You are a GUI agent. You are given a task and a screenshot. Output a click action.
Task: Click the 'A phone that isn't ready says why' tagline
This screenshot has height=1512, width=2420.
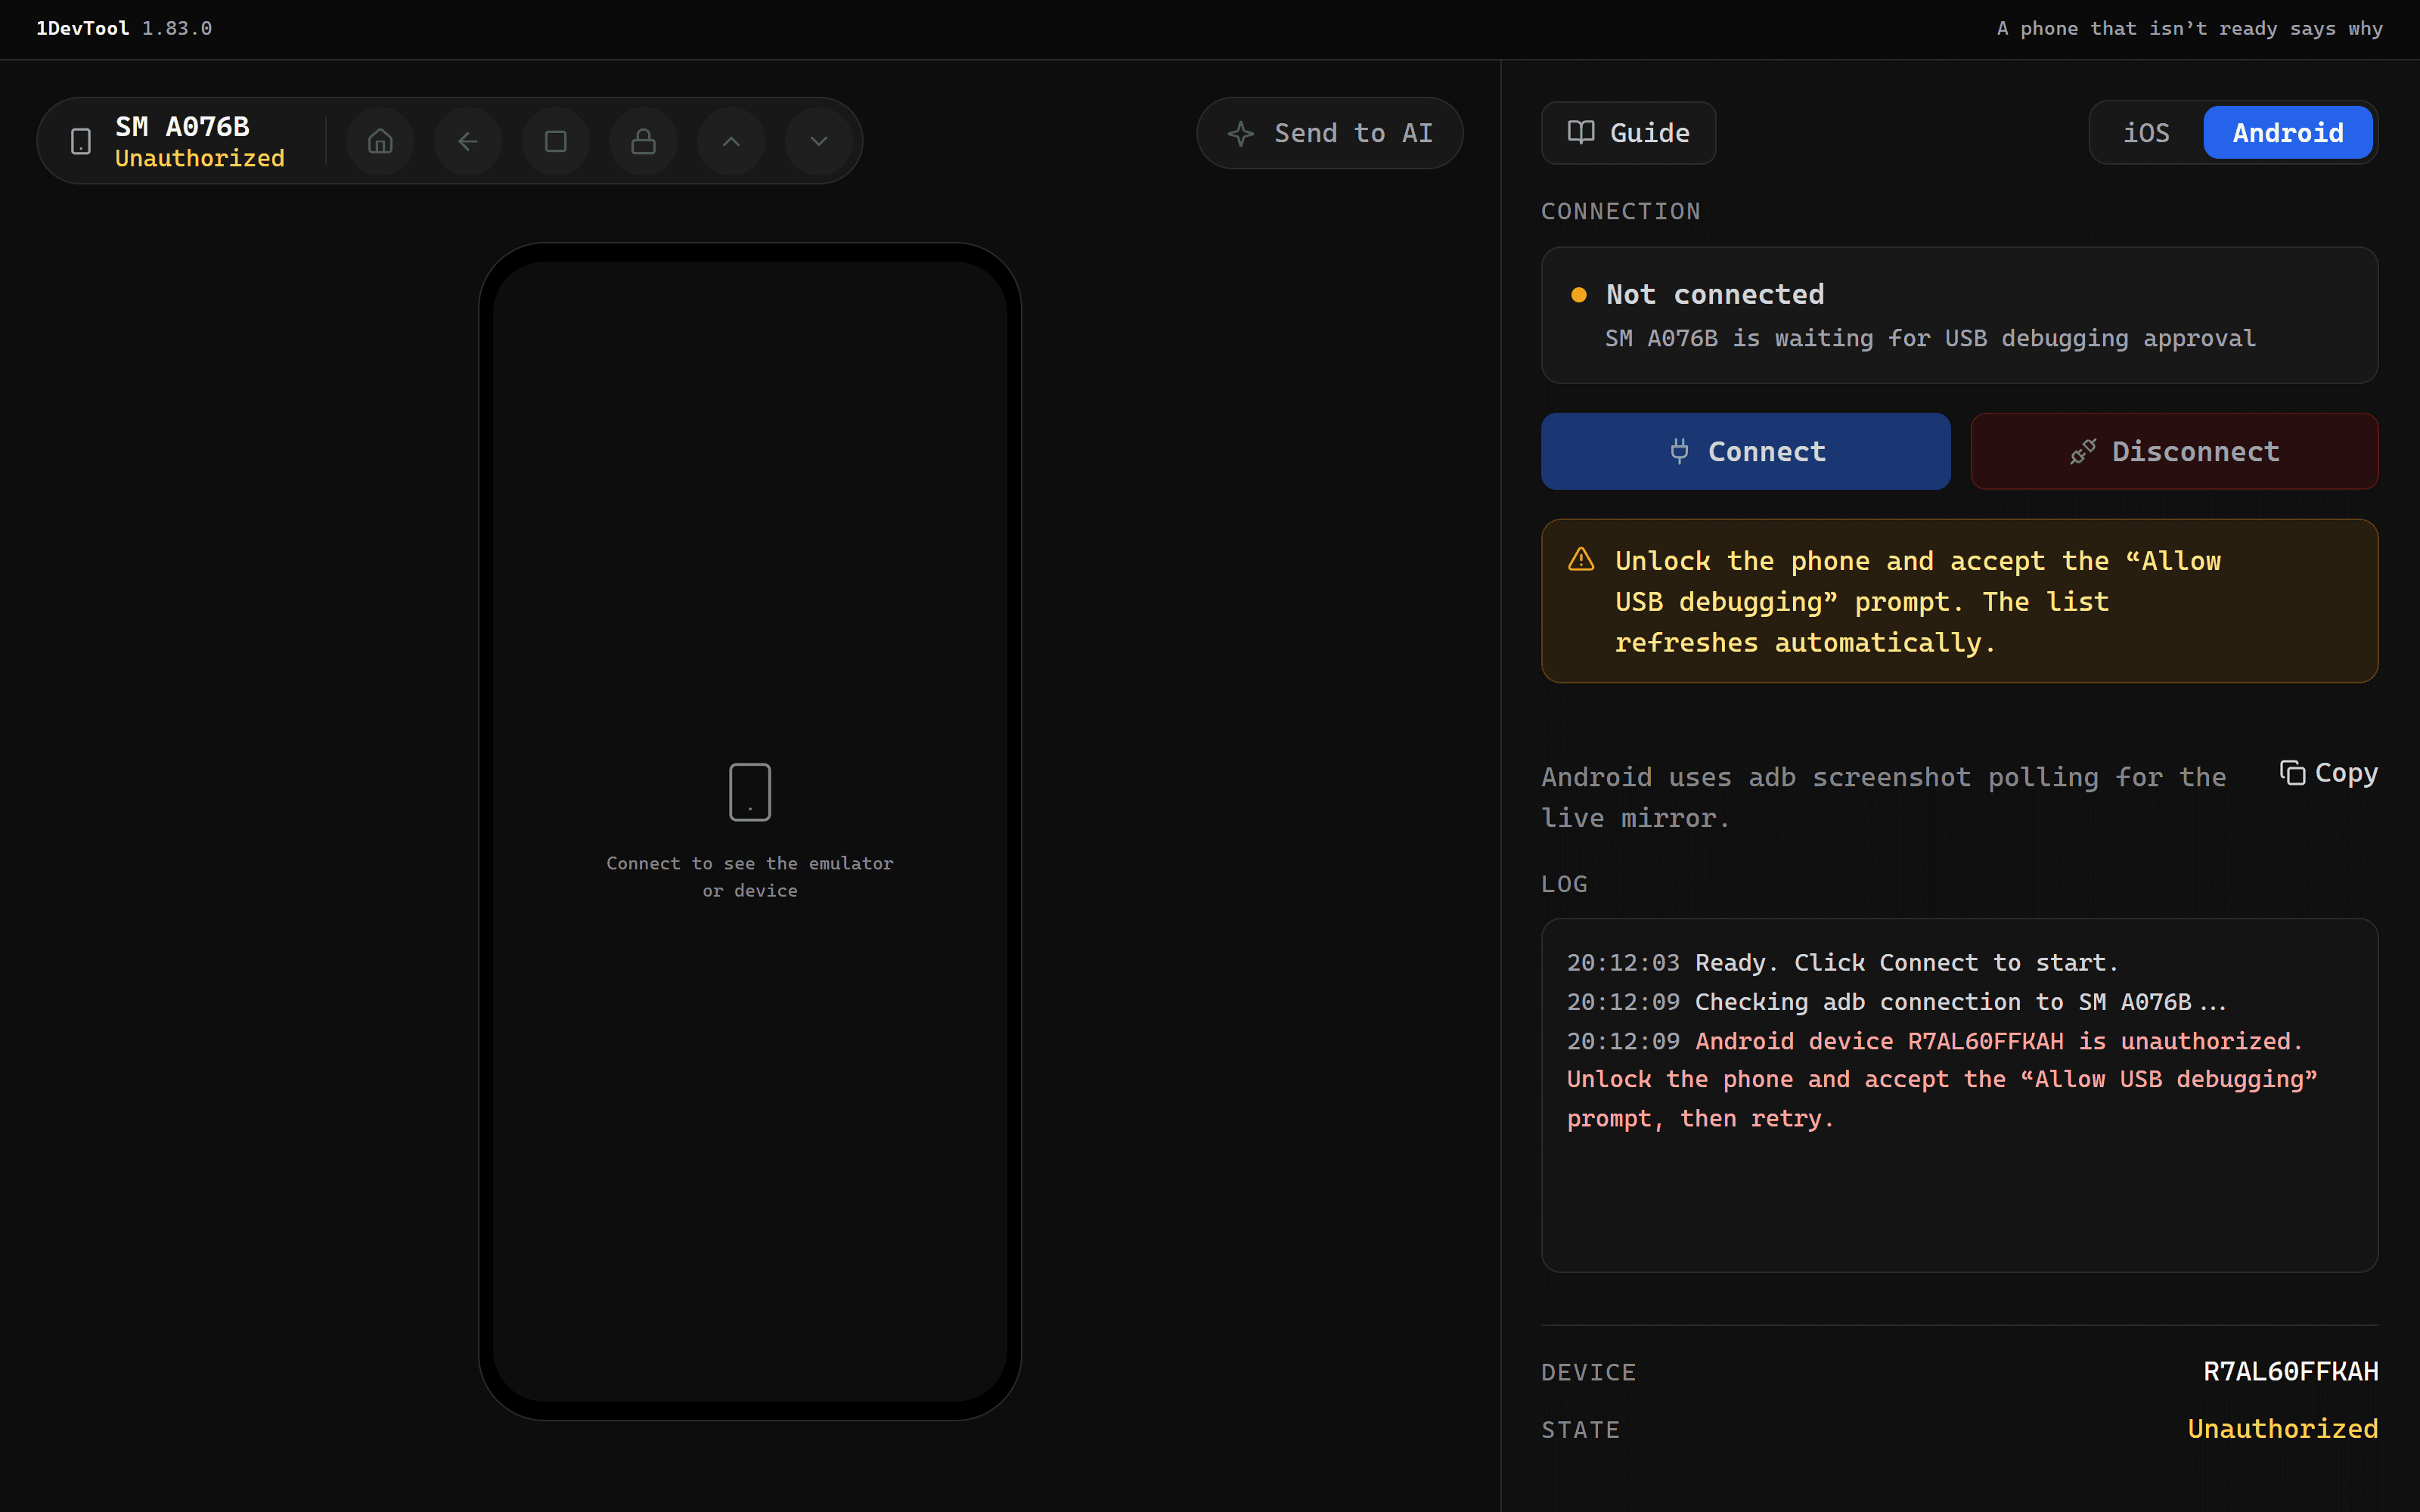pyautogui.click(x=2190, y=28)
